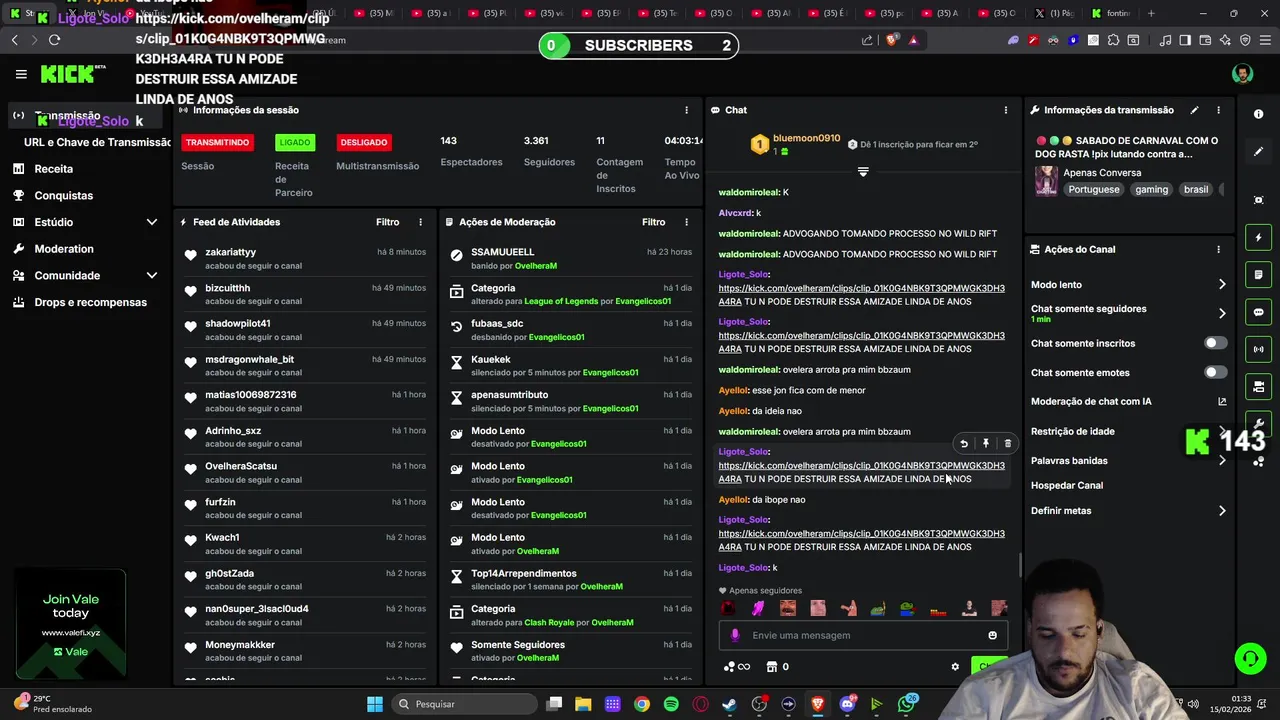Open bluemoon0910 leaderboard entry
Viewport: 1280px width, 720px height.
pos(795,144)
